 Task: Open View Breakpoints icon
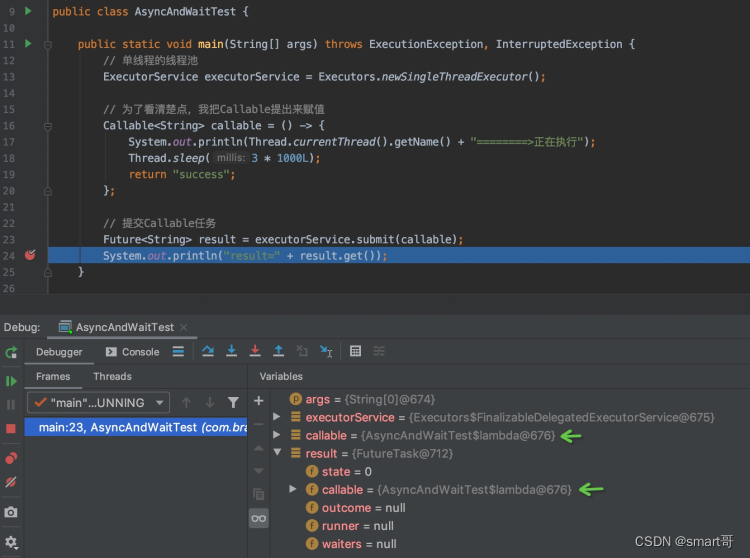(x=11, y=458)
